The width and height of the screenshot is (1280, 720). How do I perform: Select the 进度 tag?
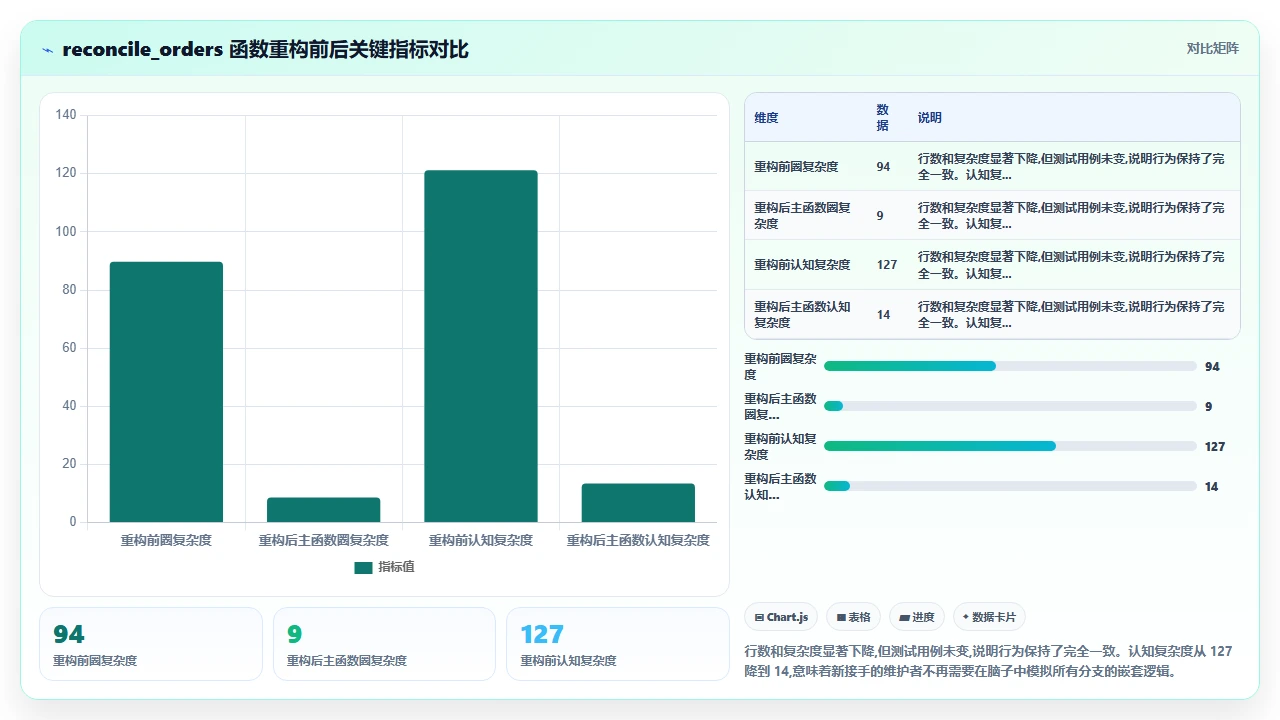click(917, 617)
